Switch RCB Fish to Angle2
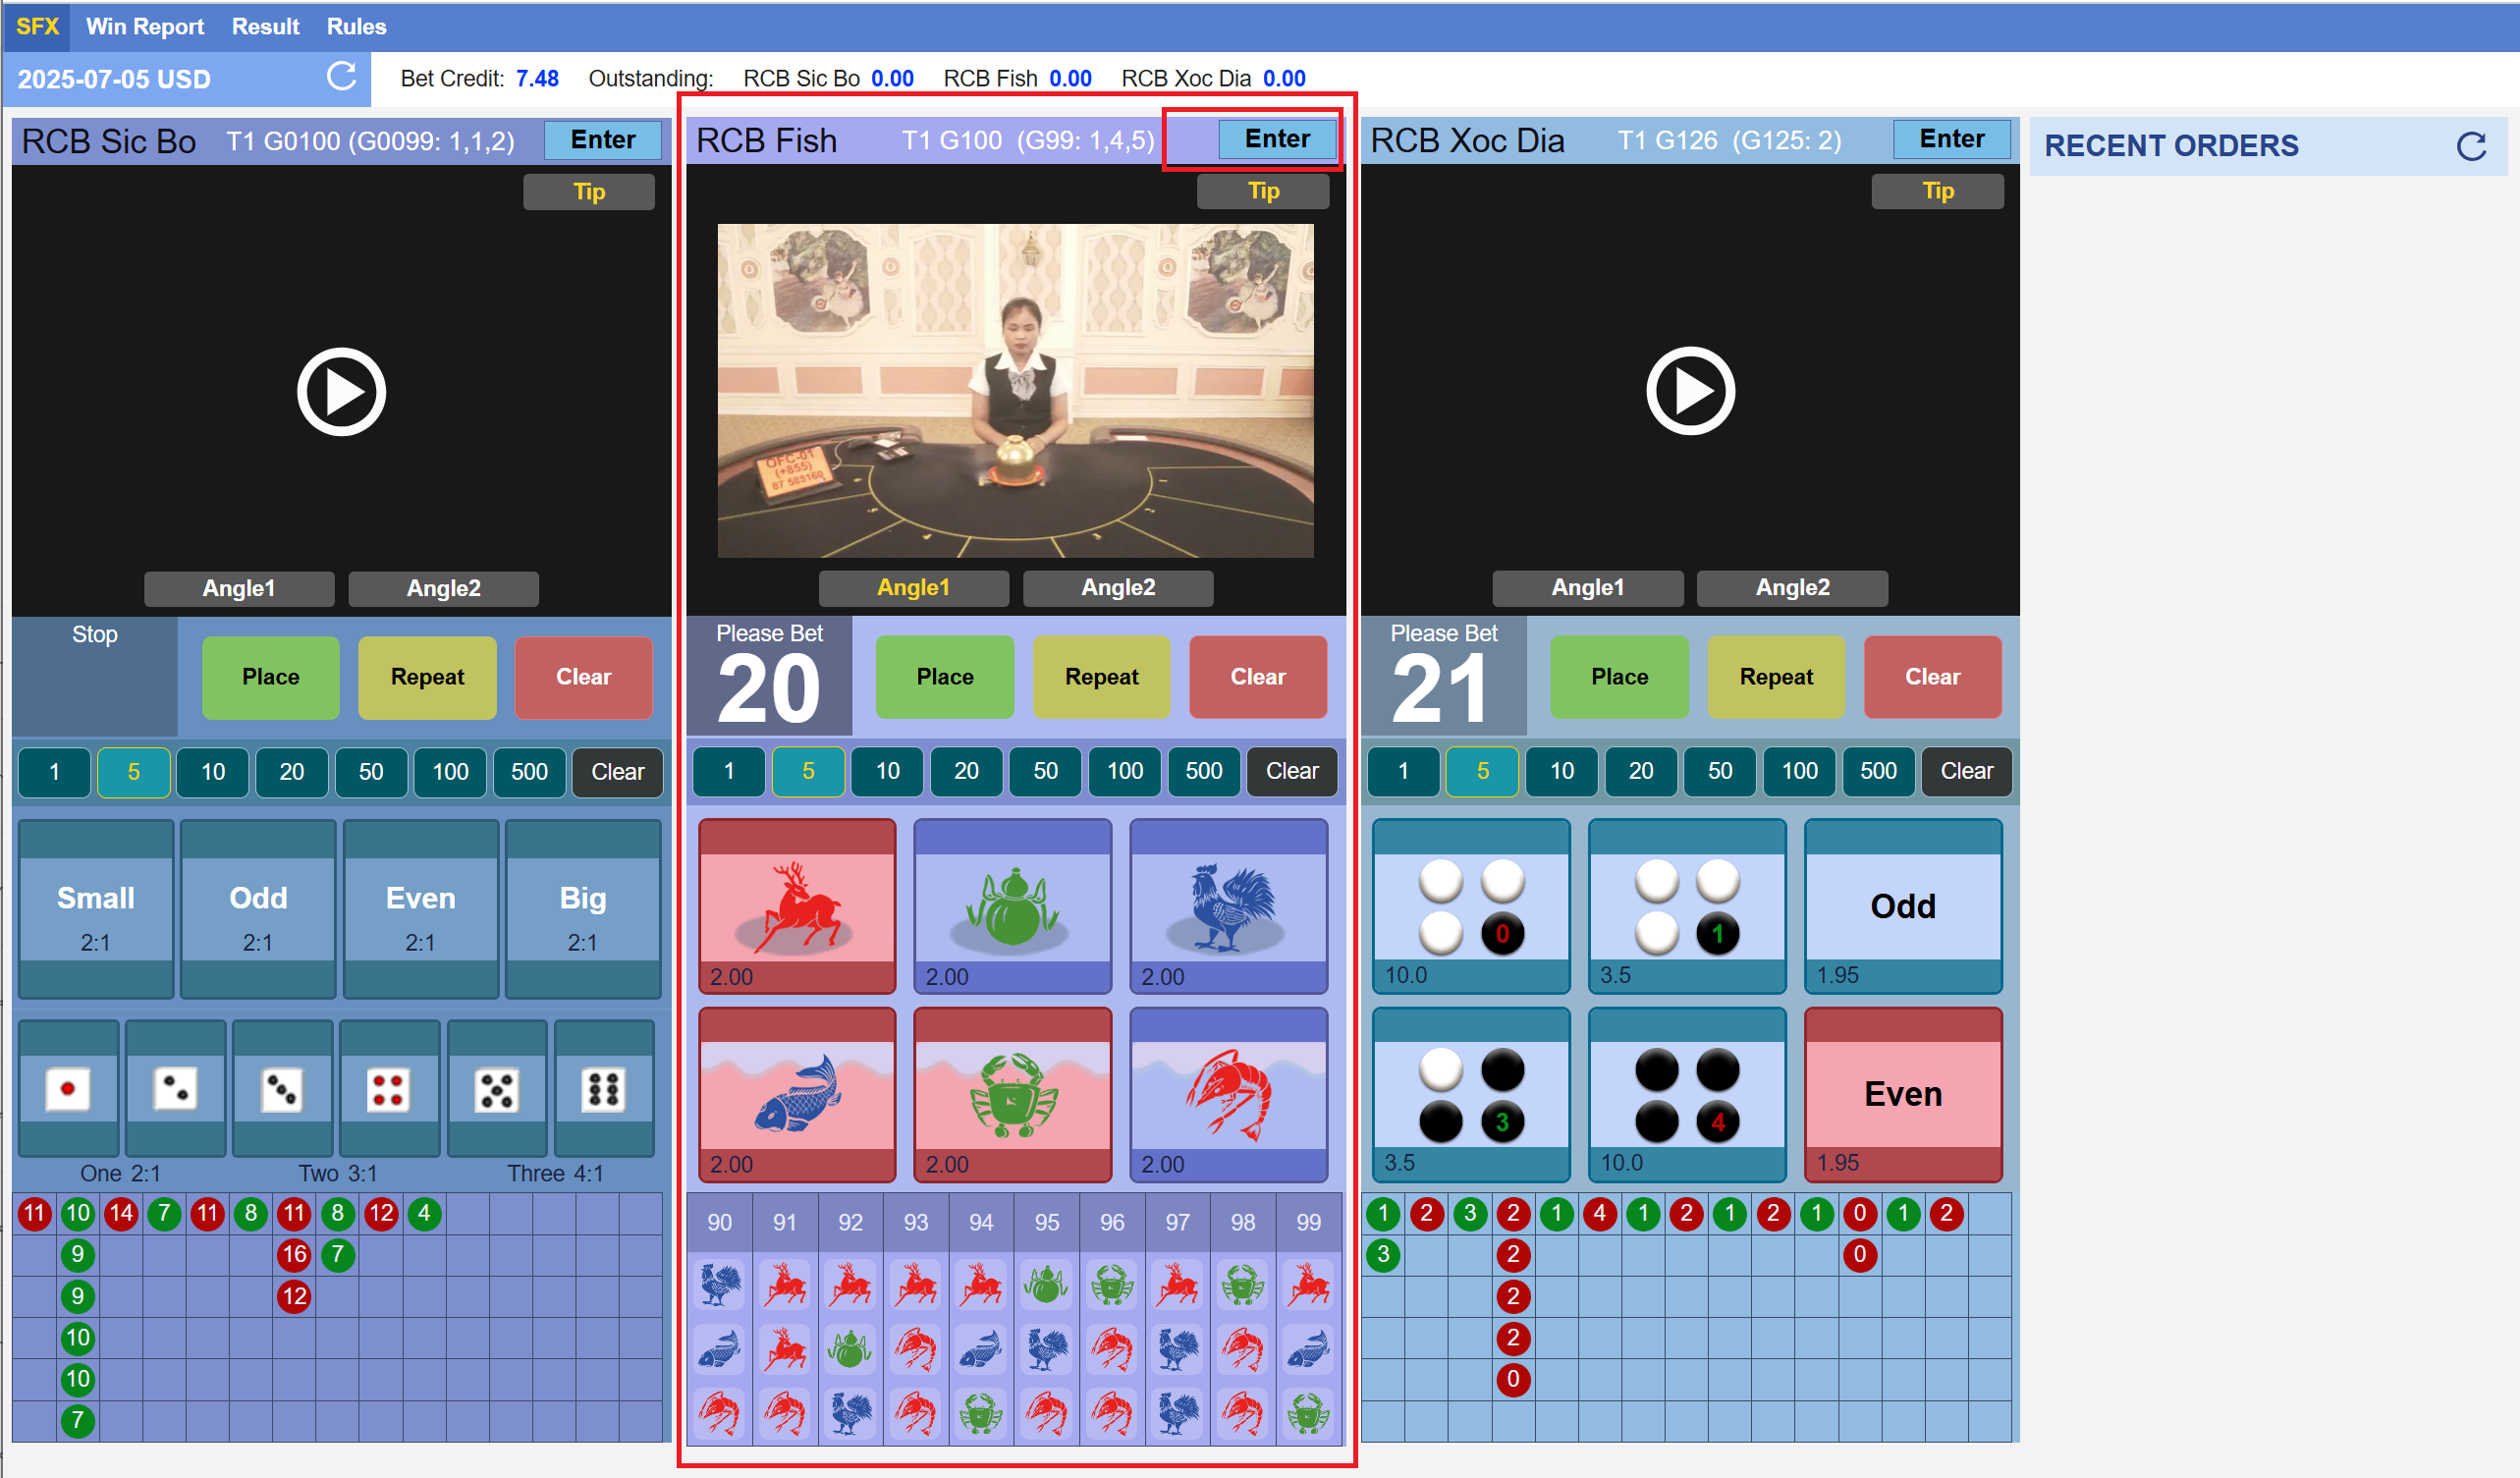Image resolution: width=2520 pixels, height=1478 pixels. (x=1117, y=587)
